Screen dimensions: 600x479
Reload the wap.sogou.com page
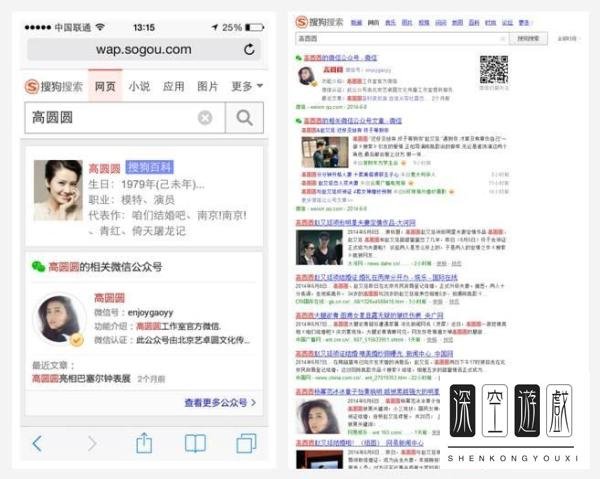coord(249,49)
